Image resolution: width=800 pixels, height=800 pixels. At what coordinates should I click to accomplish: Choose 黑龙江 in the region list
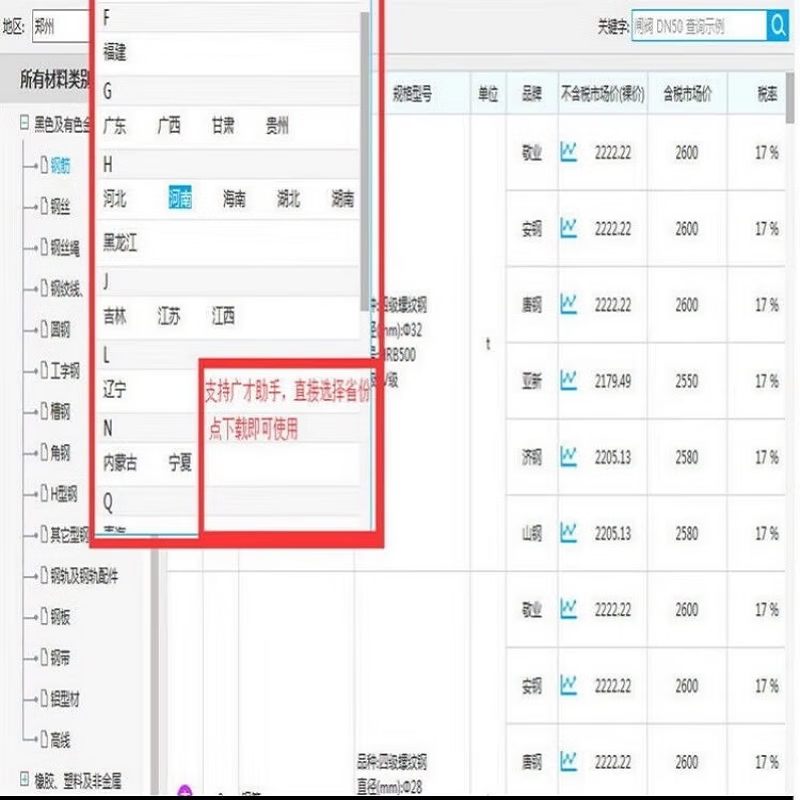pos(120,243)
